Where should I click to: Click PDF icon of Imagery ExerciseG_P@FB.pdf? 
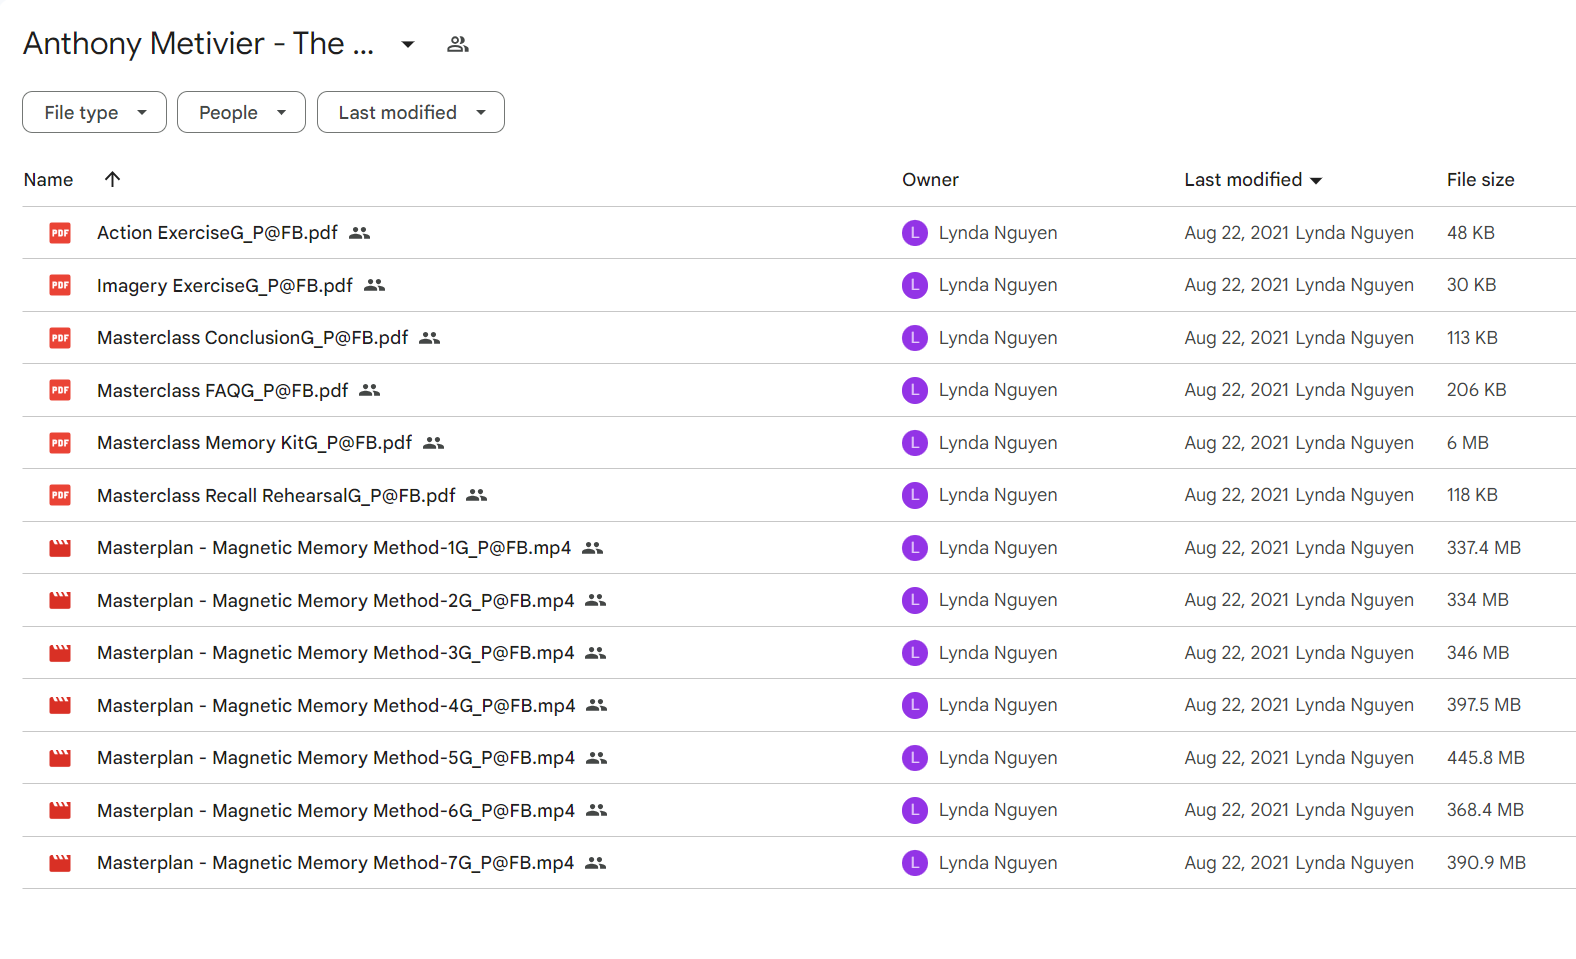(x=60, y=285)
